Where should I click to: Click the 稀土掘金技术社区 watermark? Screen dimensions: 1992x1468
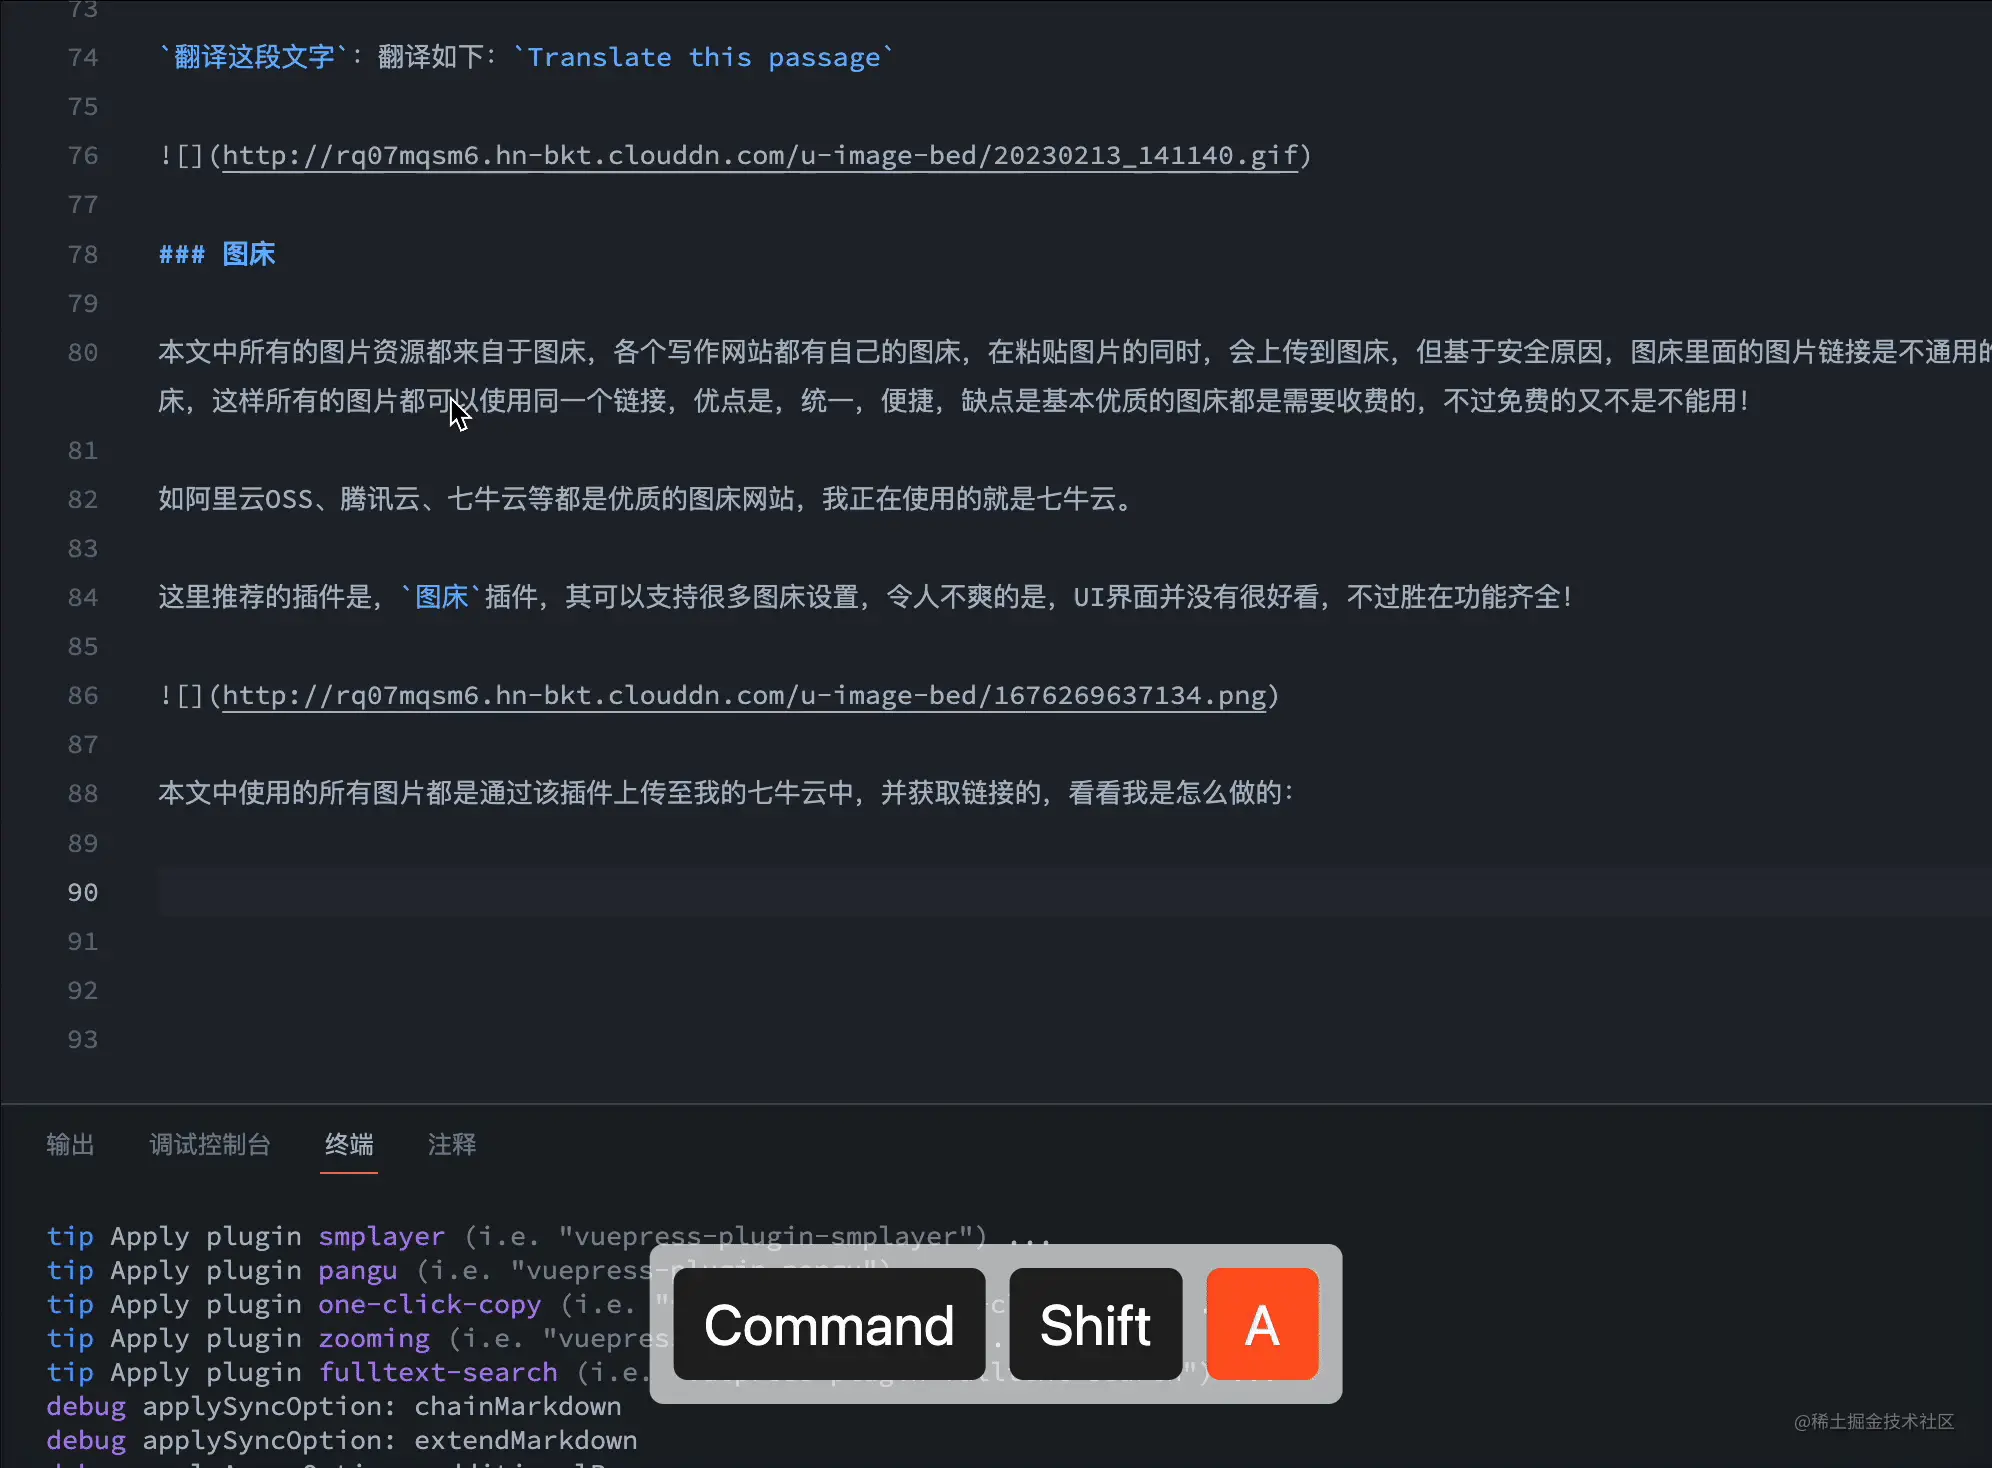click(1874, 1421)
